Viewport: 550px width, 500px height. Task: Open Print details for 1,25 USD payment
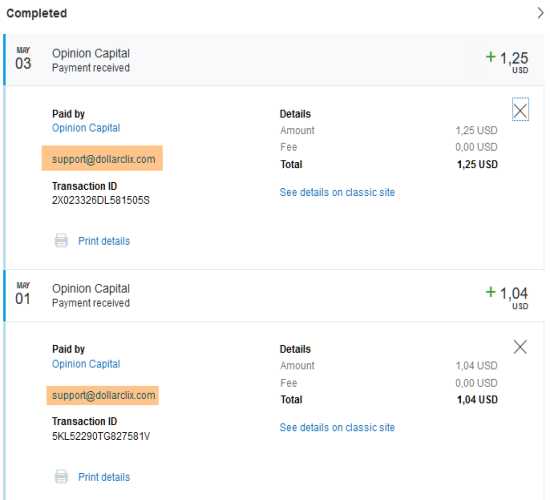point(104,241)
